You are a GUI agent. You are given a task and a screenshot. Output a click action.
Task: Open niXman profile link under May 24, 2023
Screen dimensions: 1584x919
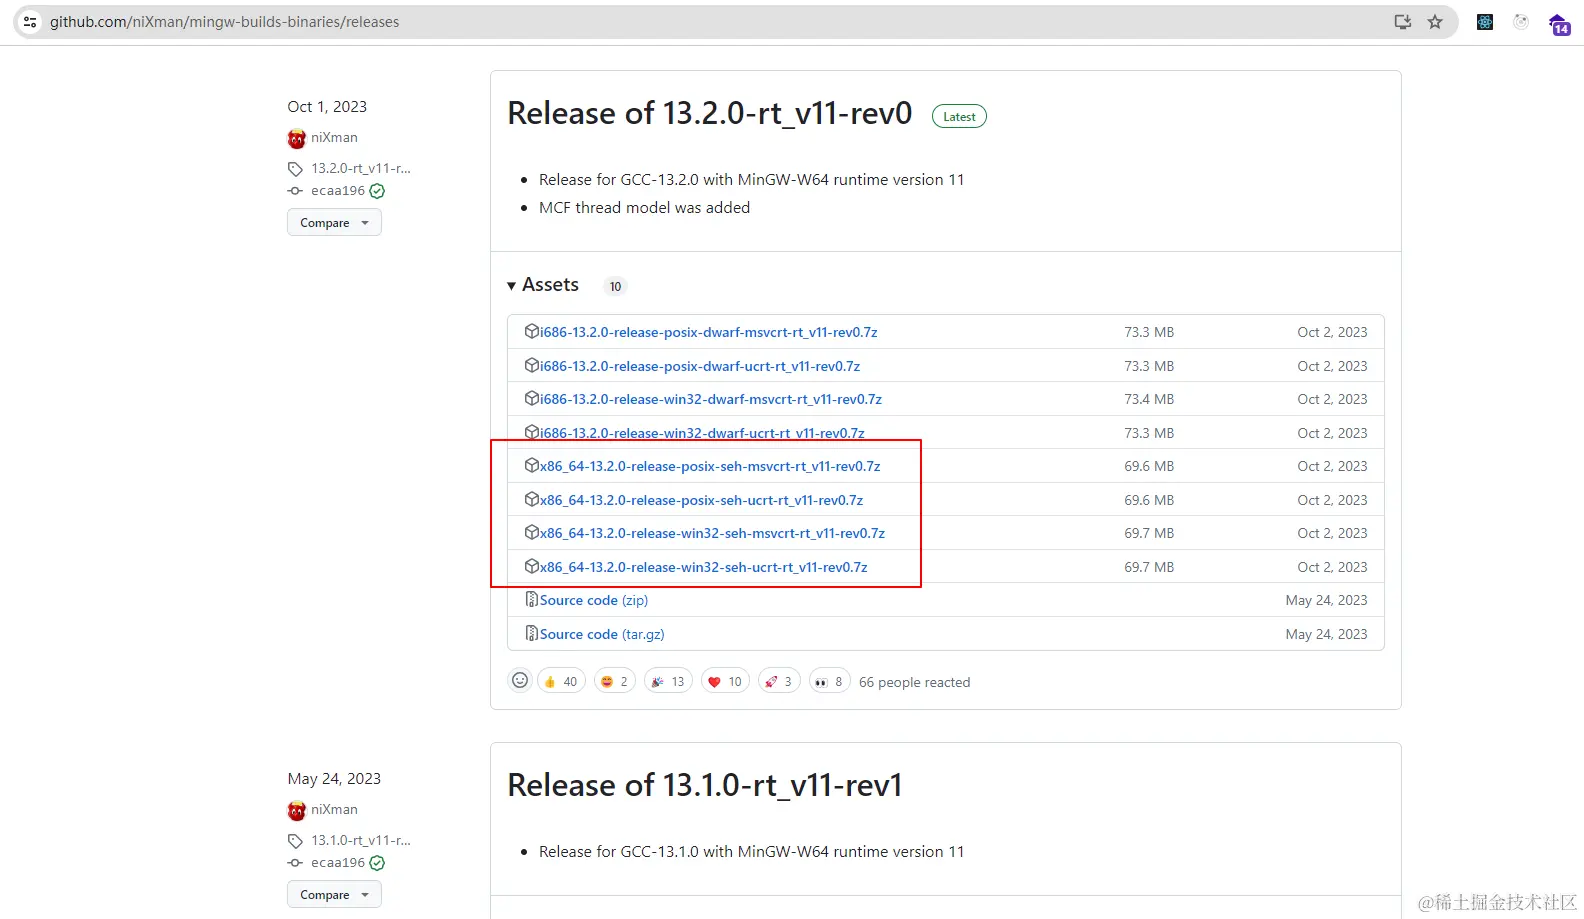(334, 809)
